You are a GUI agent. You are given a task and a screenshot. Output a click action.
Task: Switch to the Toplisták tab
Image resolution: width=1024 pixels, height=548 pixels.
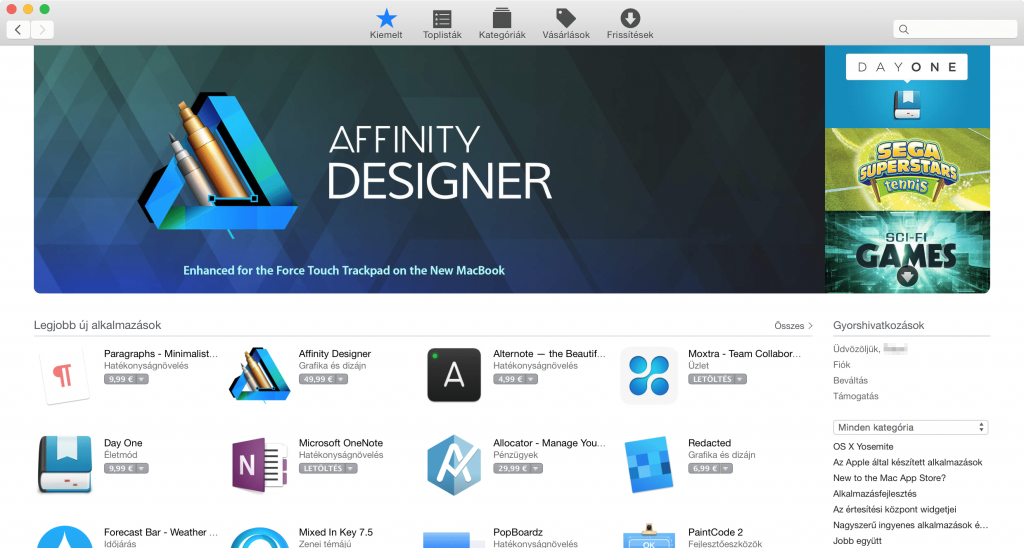441,24
